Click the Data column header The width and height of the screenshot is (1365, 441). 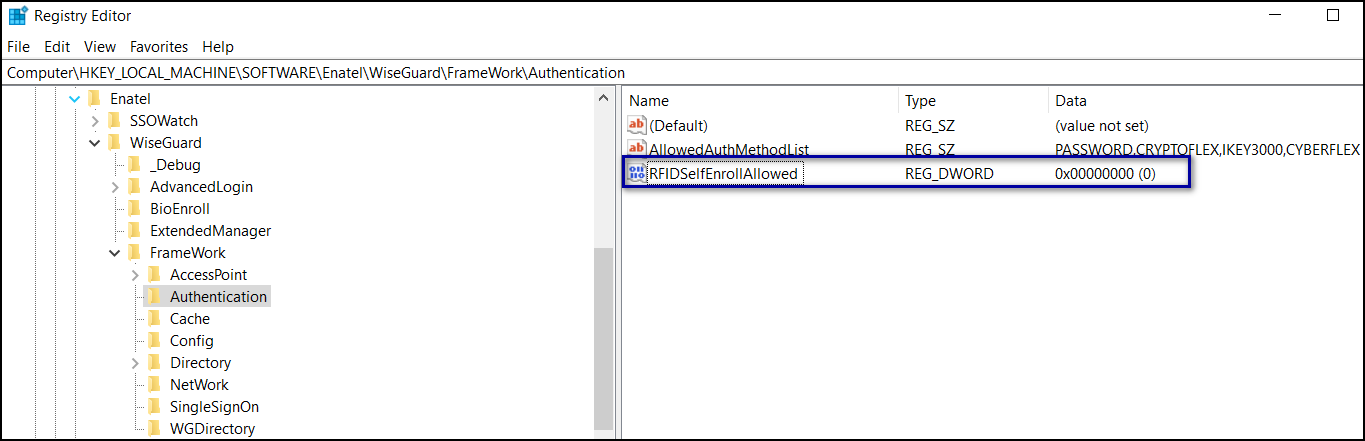tap(1070, 101)
